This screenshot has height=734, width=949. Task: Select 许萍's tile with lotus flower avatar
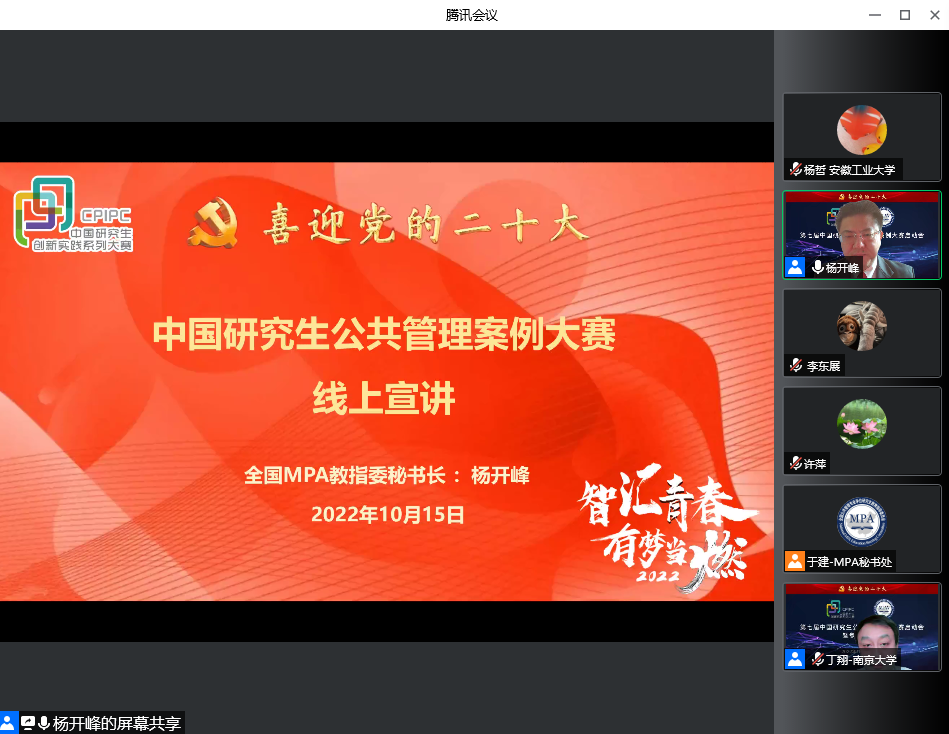tap(861, 424)
